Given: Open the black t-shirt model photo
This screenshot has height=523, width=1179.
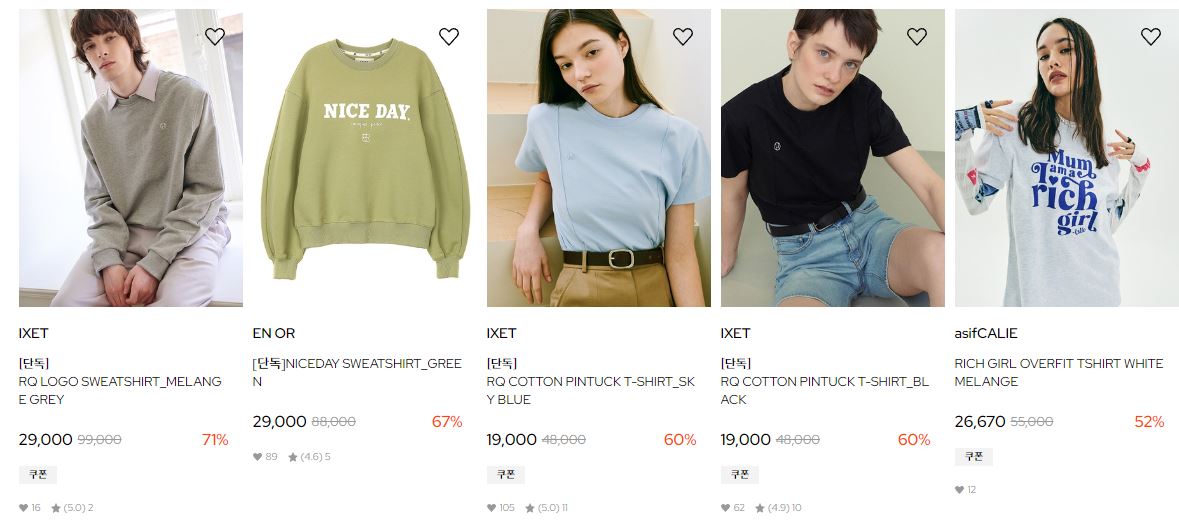Looking at the screenshot, I should pos(832,158).
